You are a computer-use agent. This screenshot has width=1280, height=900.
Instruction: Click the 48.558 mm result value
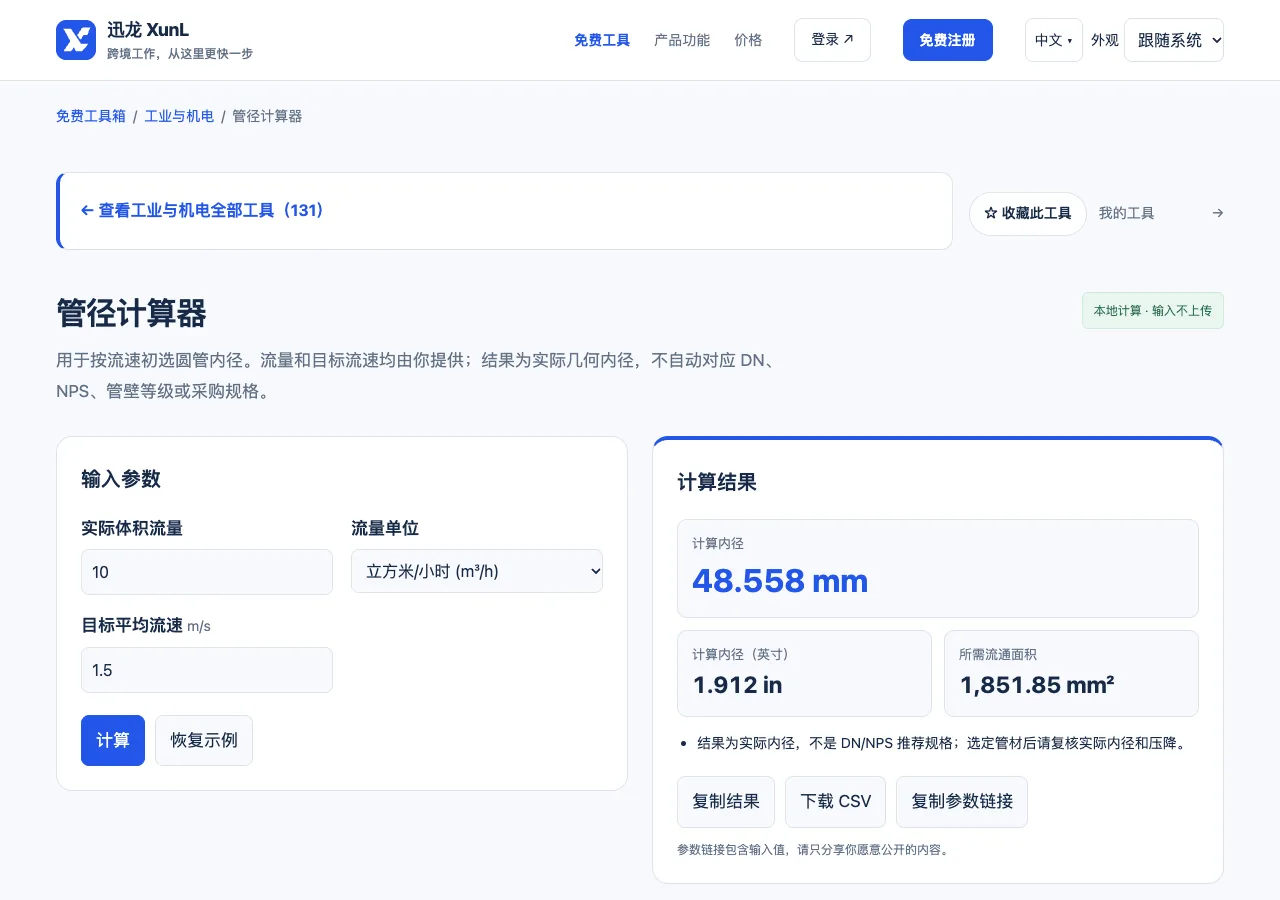(780, 581)
